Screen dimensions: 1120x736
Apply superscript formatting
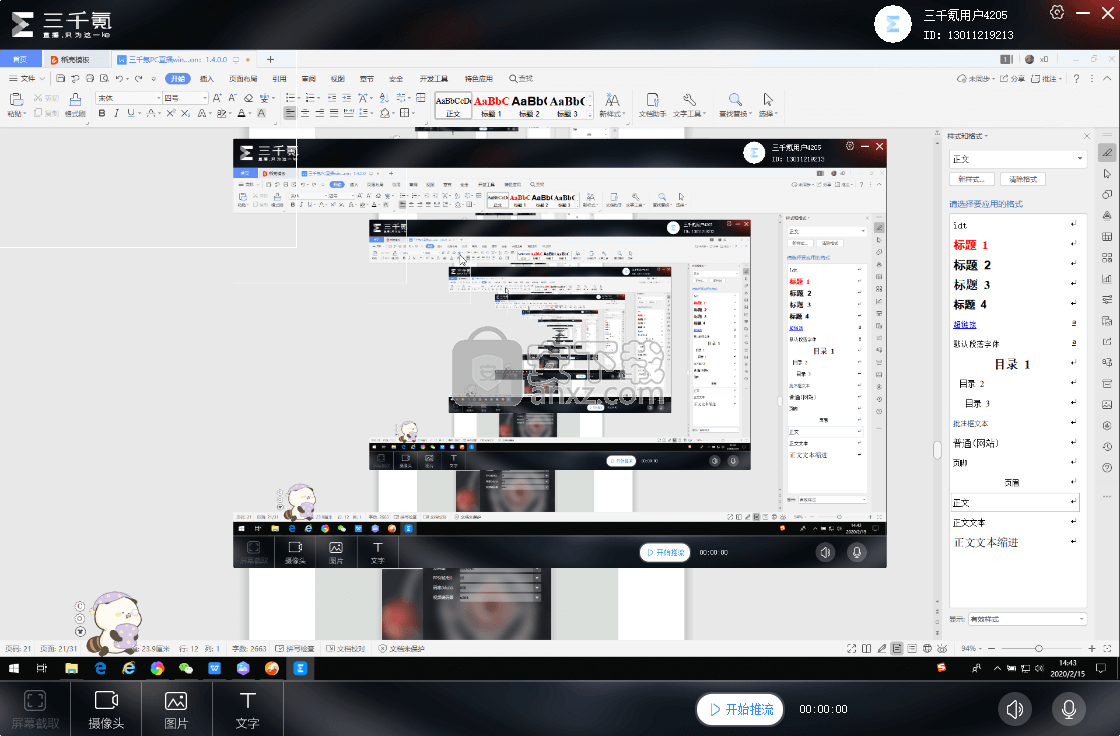tap(171, 113)
